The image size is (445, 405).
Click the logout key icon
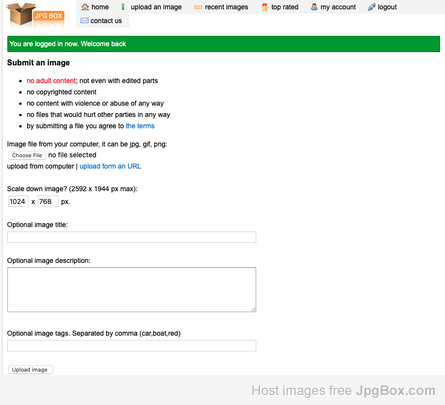(x=371, y=7)
